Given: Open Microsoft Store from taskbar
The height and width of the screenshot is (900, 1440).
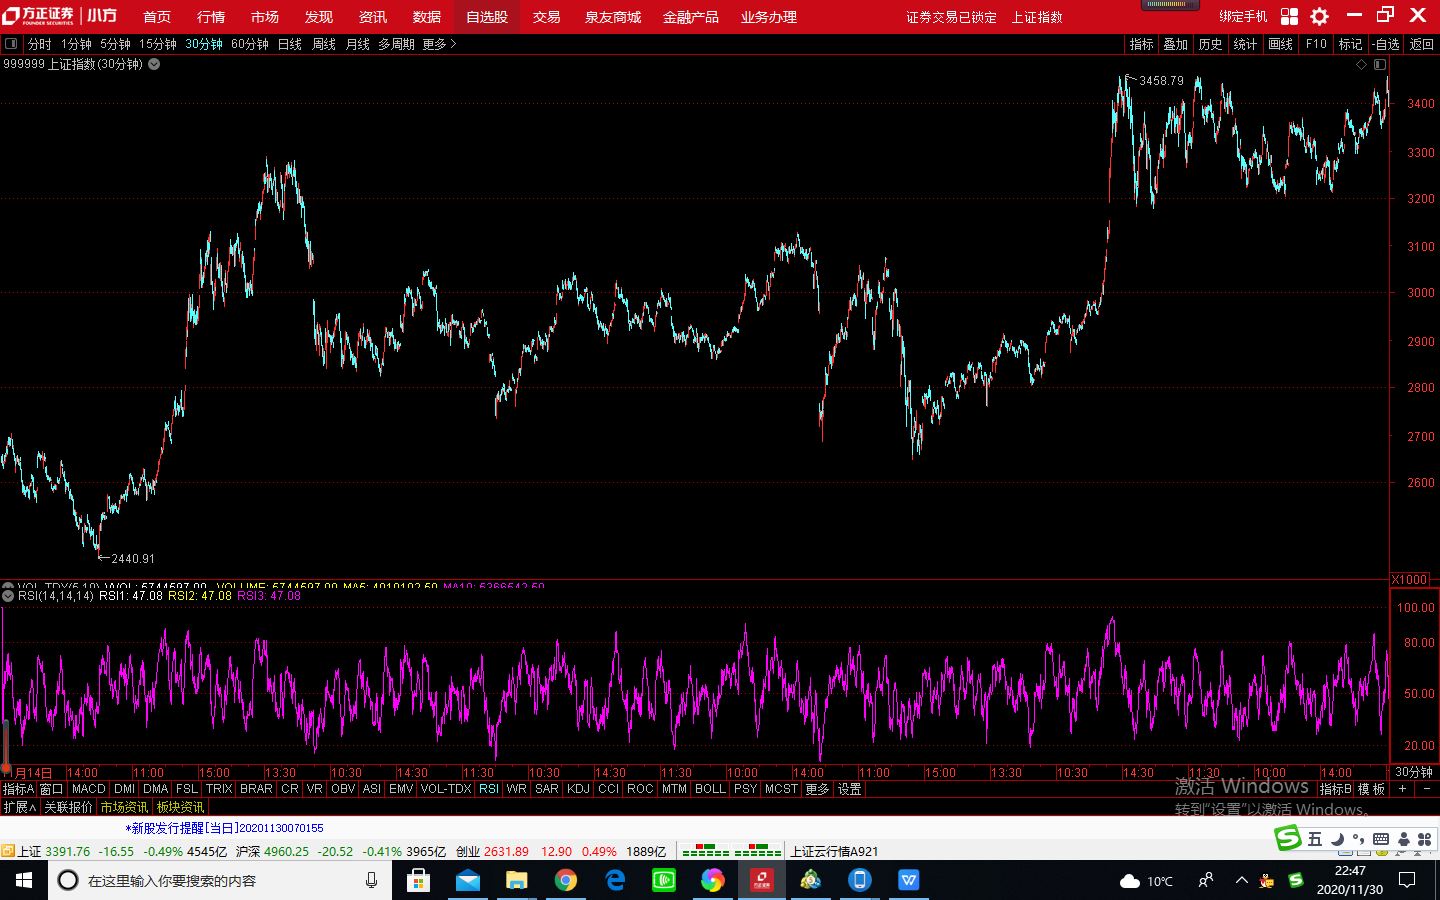Looking at the screenshot, I should pos(418,880).
